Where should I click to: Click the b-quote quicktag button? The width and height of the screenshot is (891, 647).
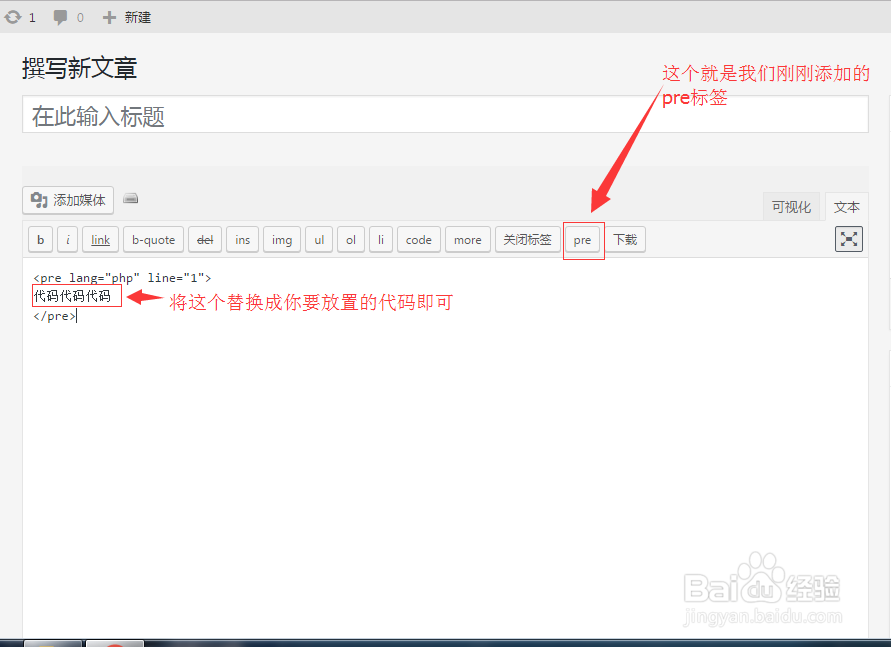tap(153, 240)
